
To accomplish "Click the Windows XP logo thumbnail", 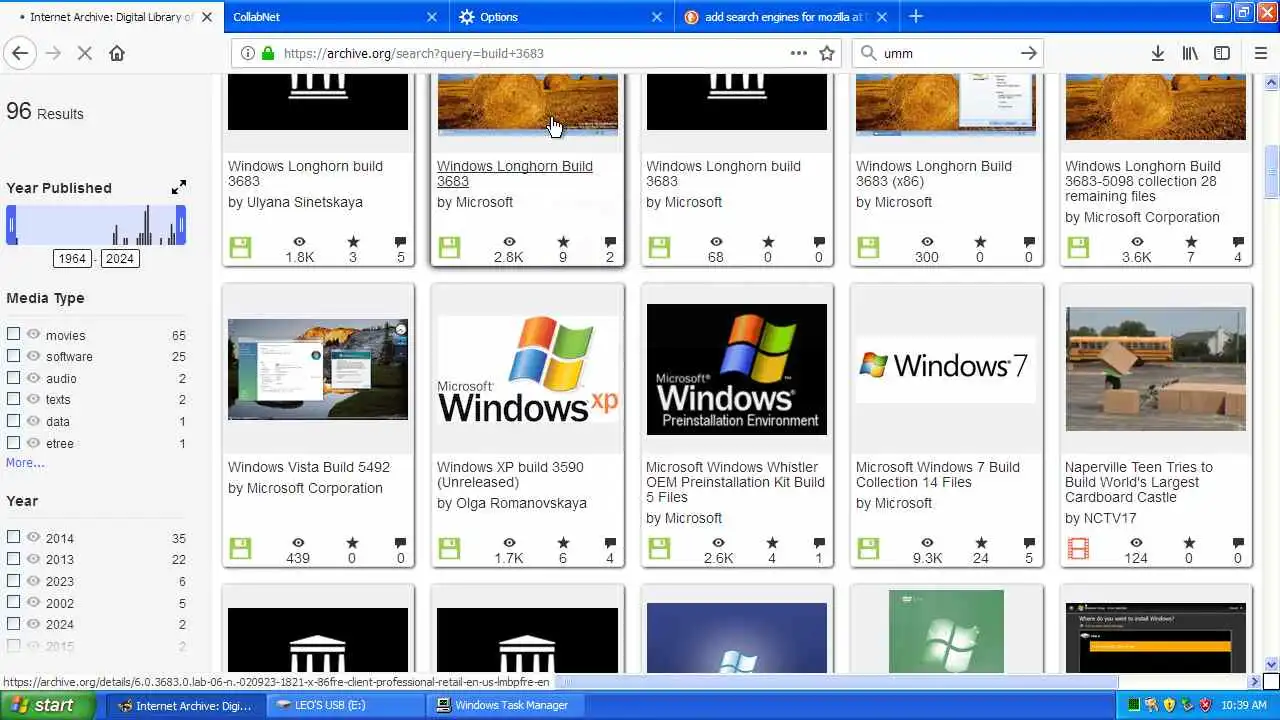I will click(x=528, y=369).
